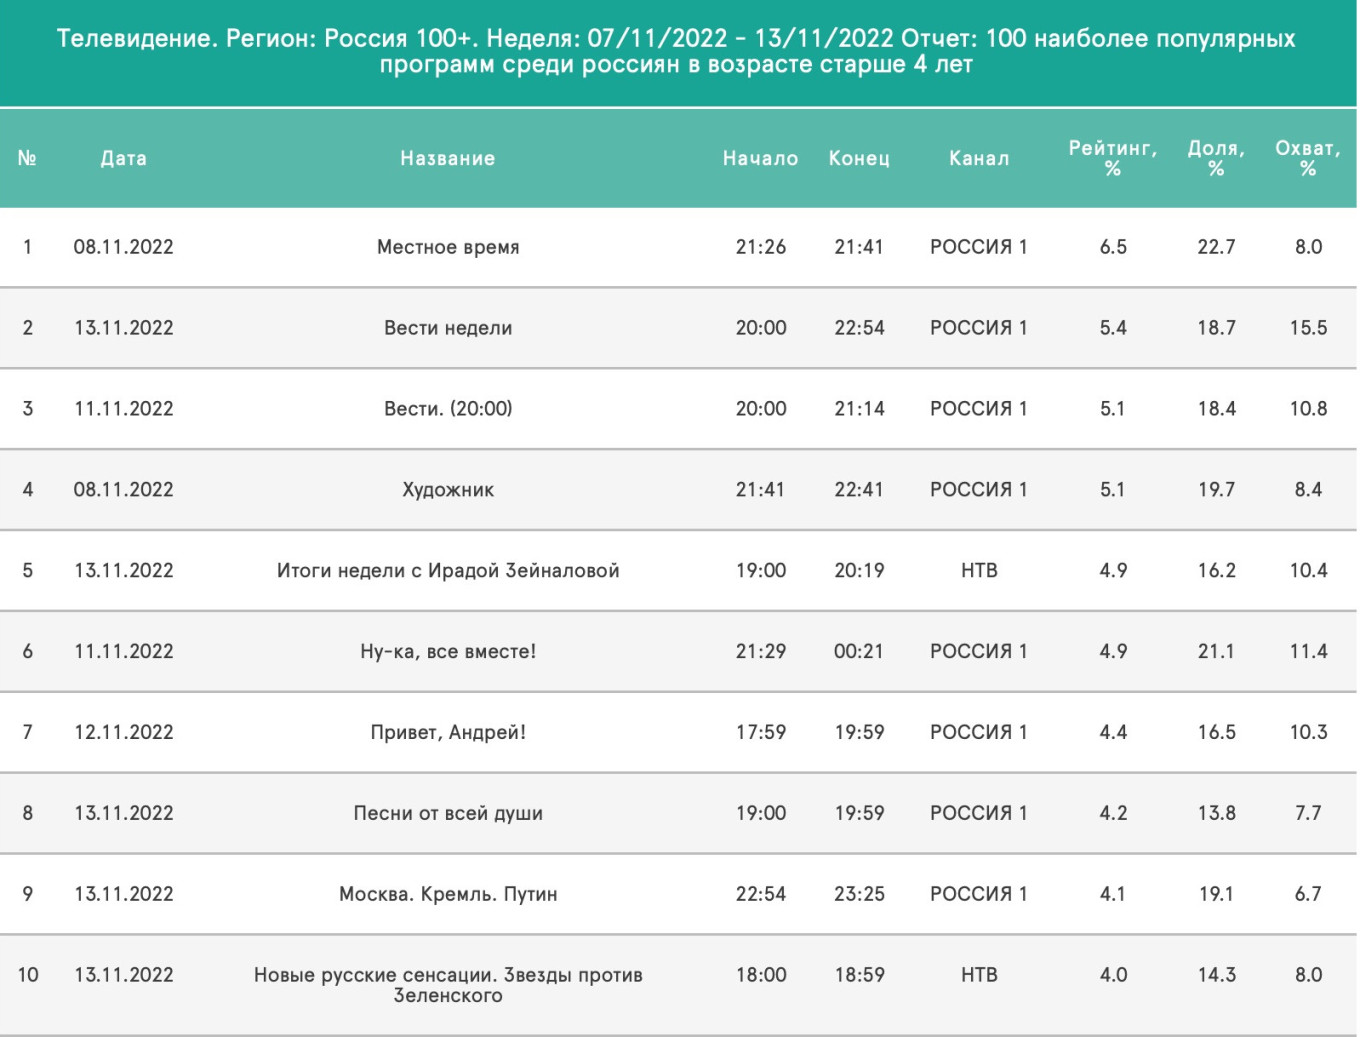Select the program name Вести. (20:00)
Image resolution: width=1360 pixels, height=1037 pixels.
tap(448, 409)
